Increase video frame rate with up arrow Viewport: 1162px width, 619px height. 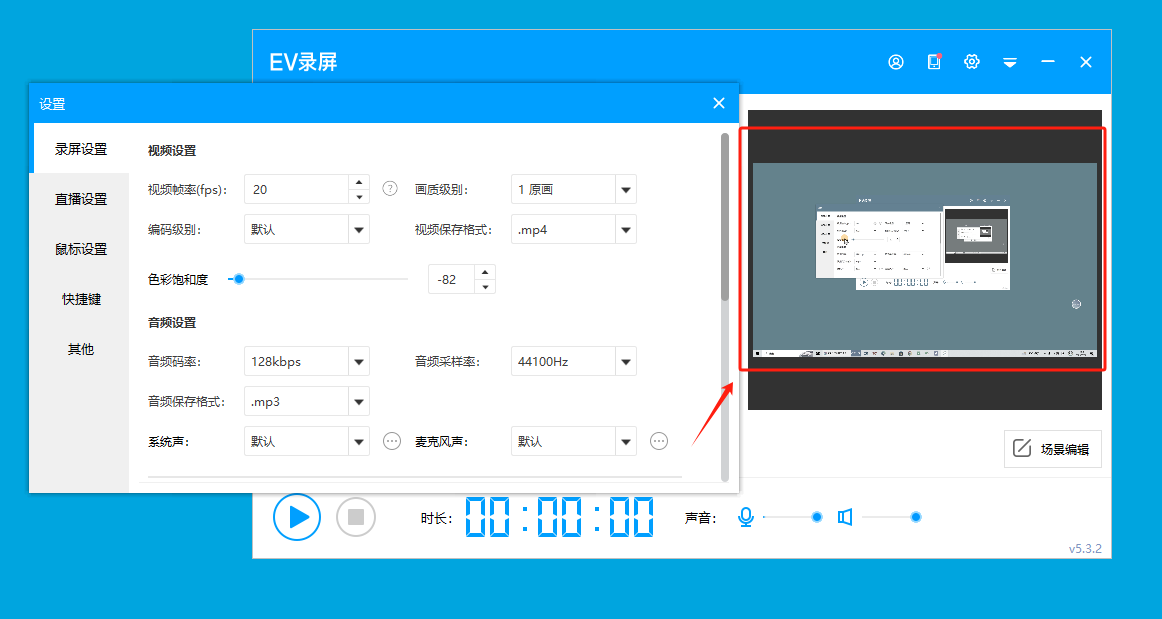(360, 182)
